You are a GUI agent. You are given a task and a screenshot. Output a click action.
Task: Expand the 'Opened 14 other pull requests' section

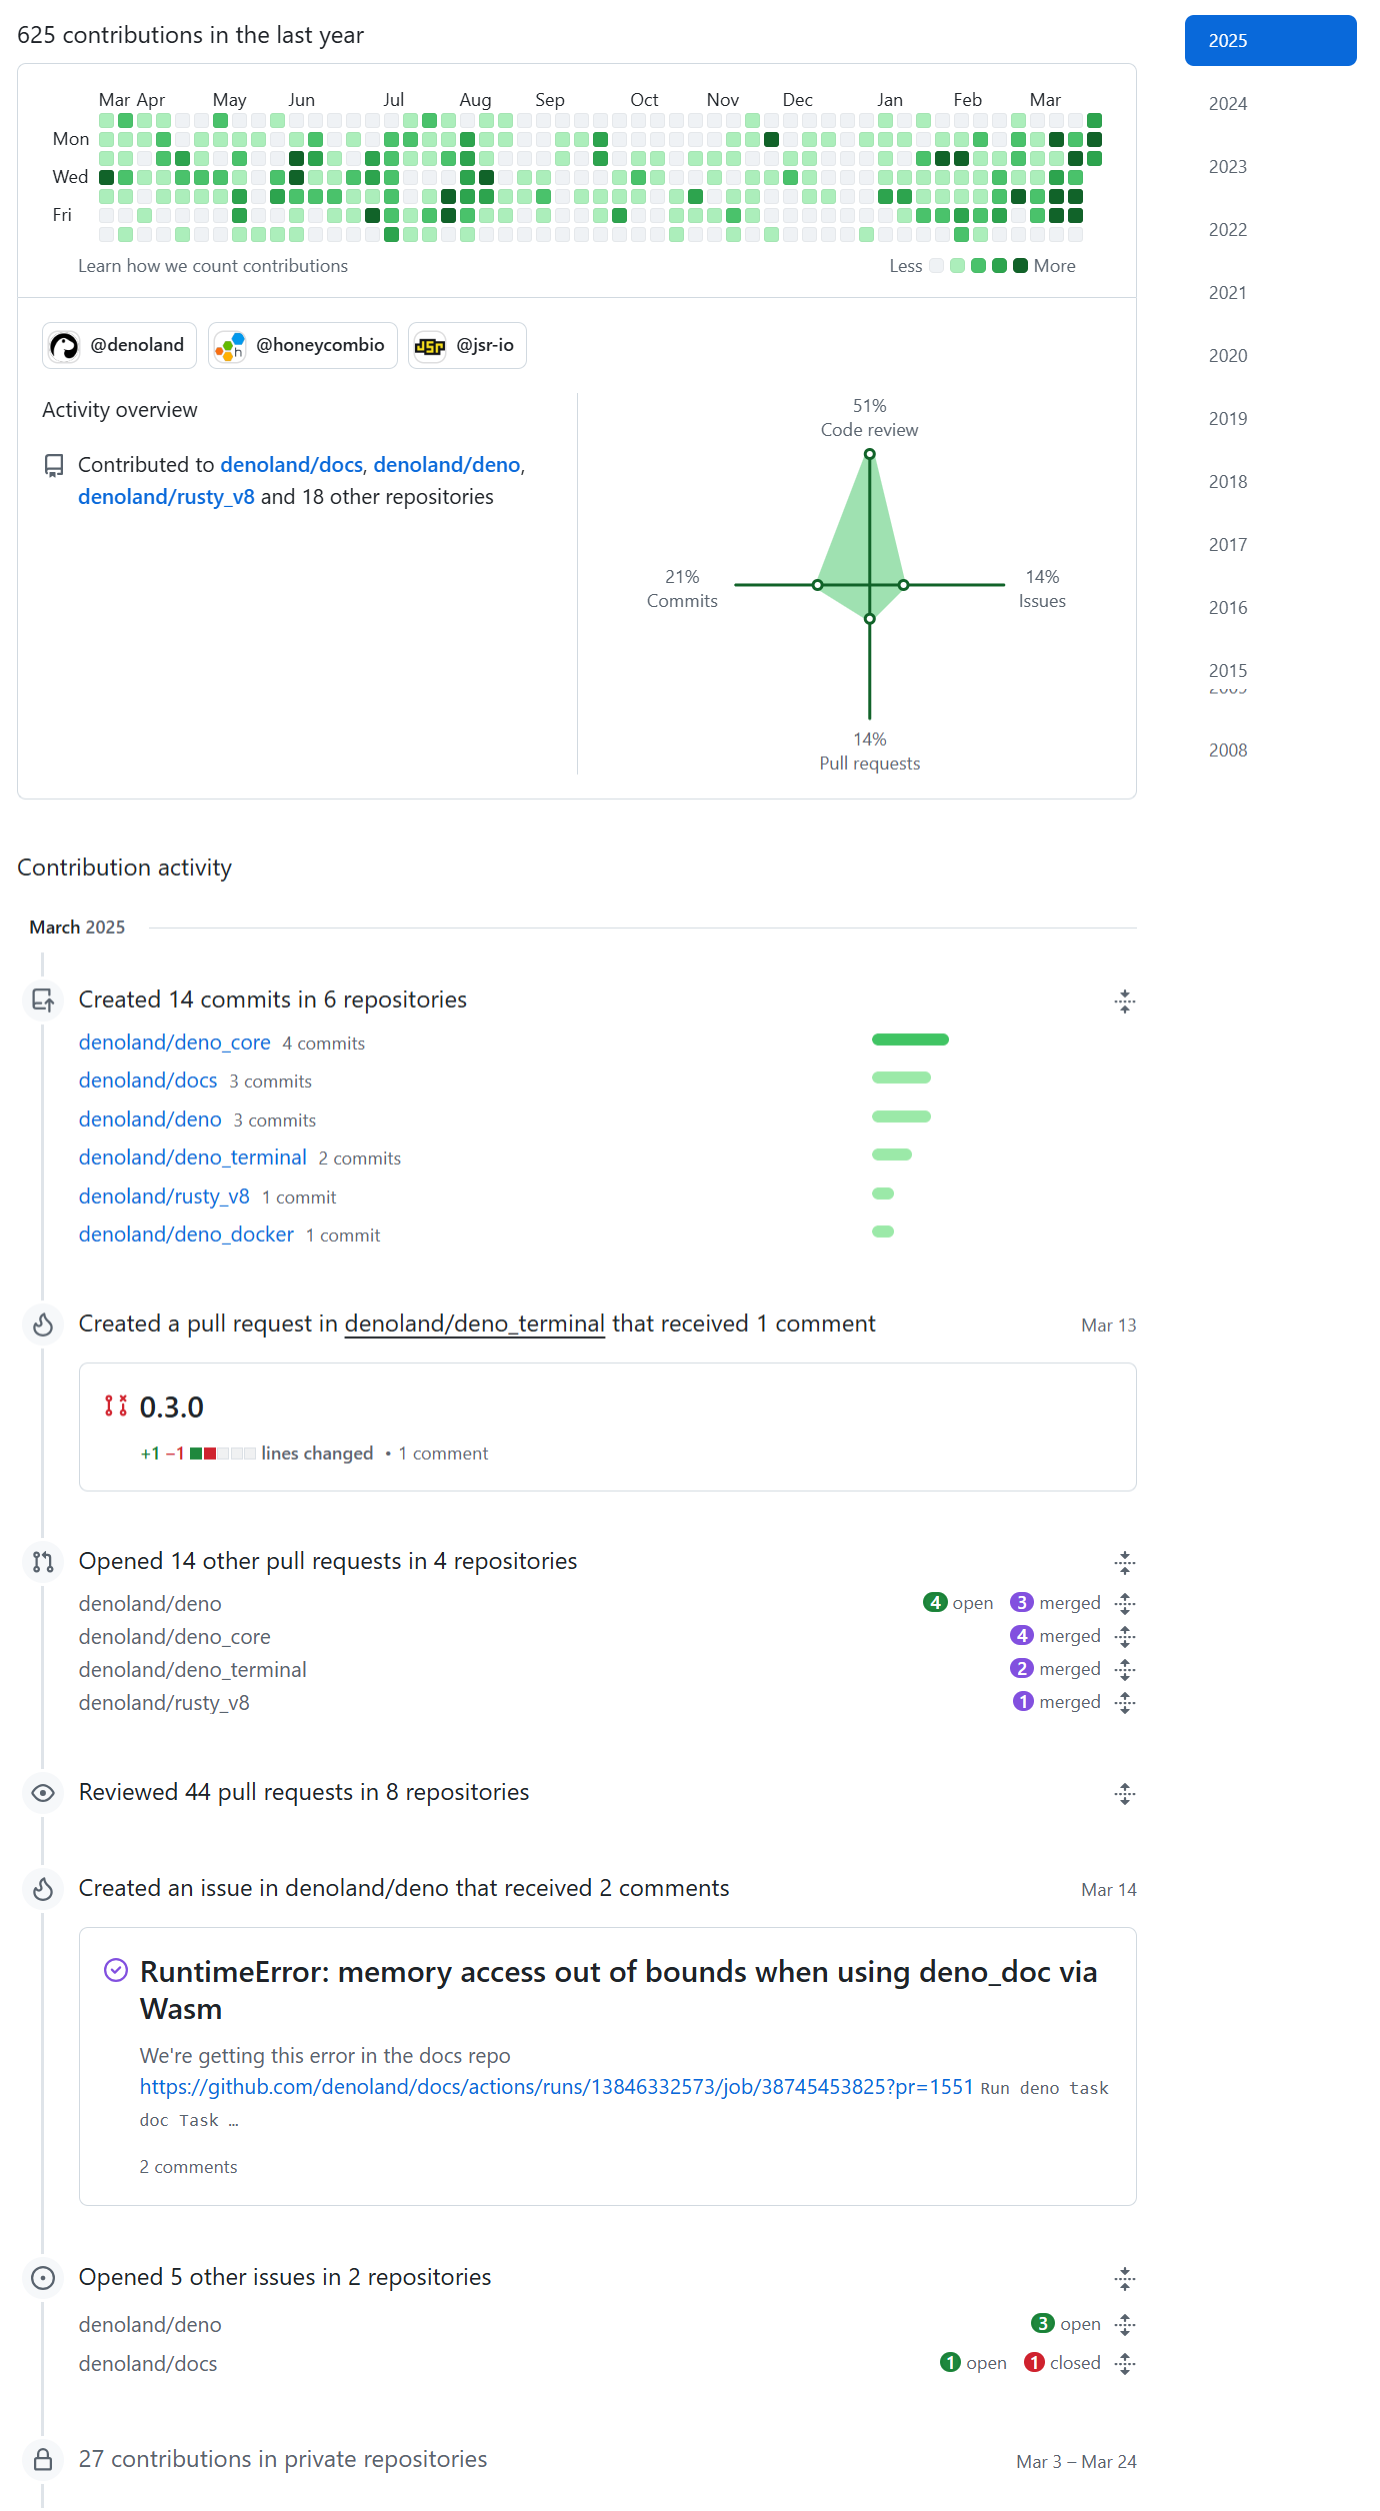tap(1125, 1563)
